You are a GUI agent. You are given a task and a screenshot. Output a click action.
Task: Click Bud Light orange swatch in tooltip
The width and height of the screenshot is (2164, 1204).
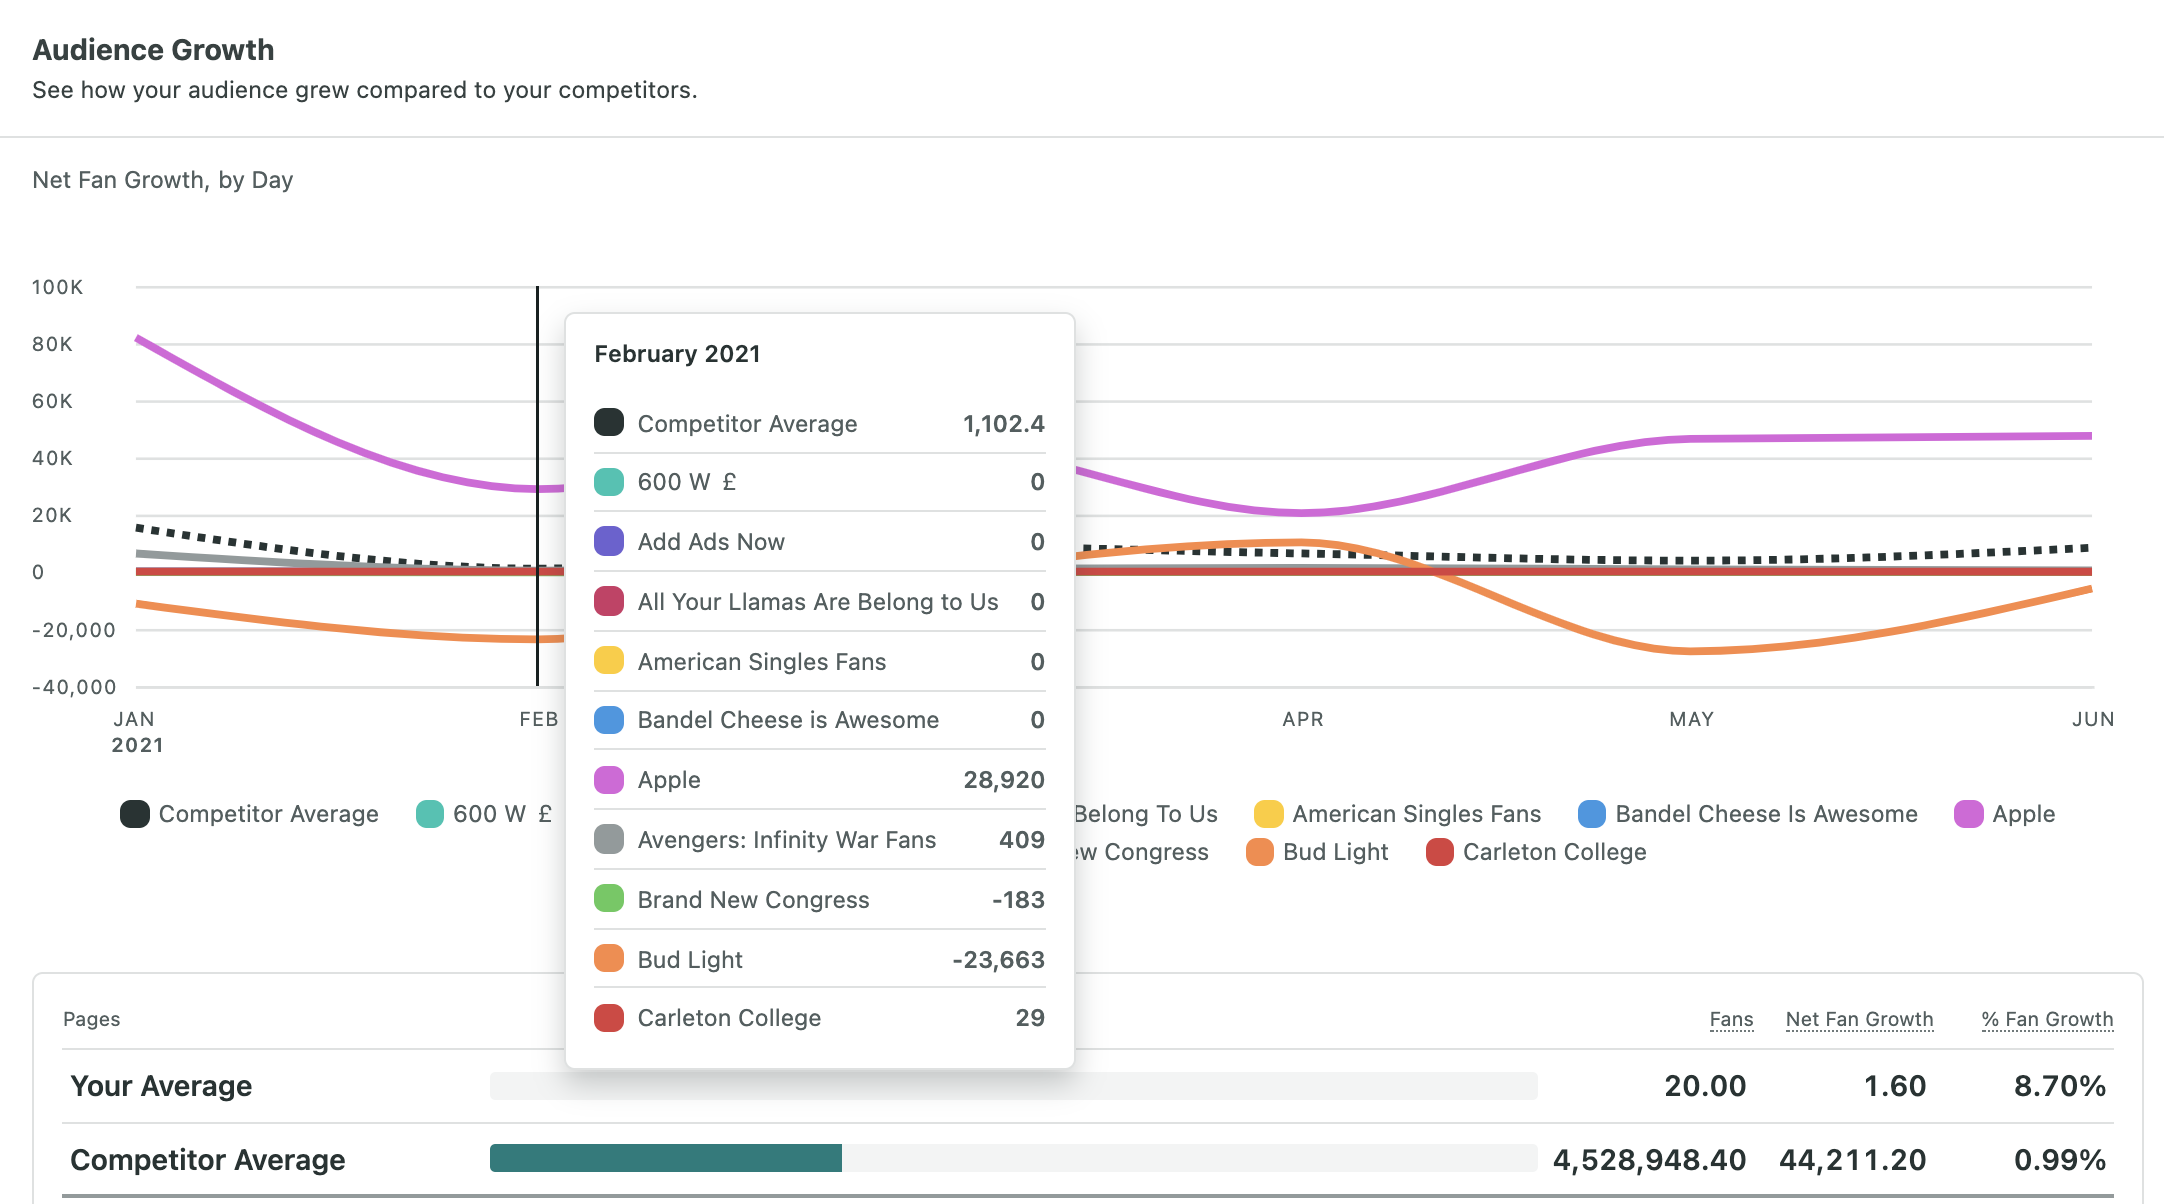tap(609, 959)
